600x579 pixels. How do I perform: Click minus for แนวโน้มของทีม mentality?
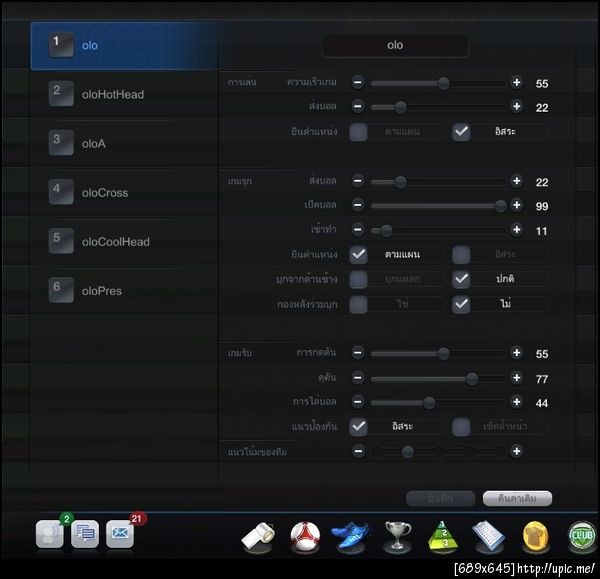tap(358, 452)
